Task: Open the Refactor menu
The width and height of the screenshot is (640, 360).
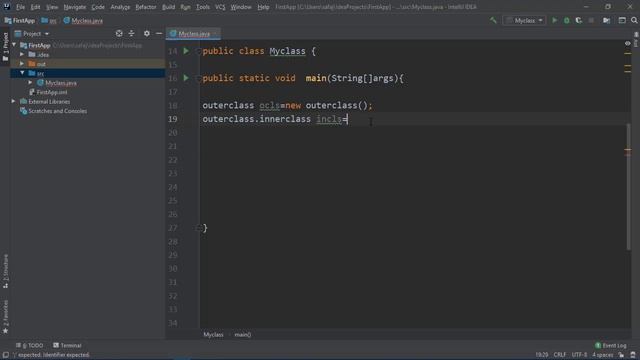Action: [x=146, y=7]
